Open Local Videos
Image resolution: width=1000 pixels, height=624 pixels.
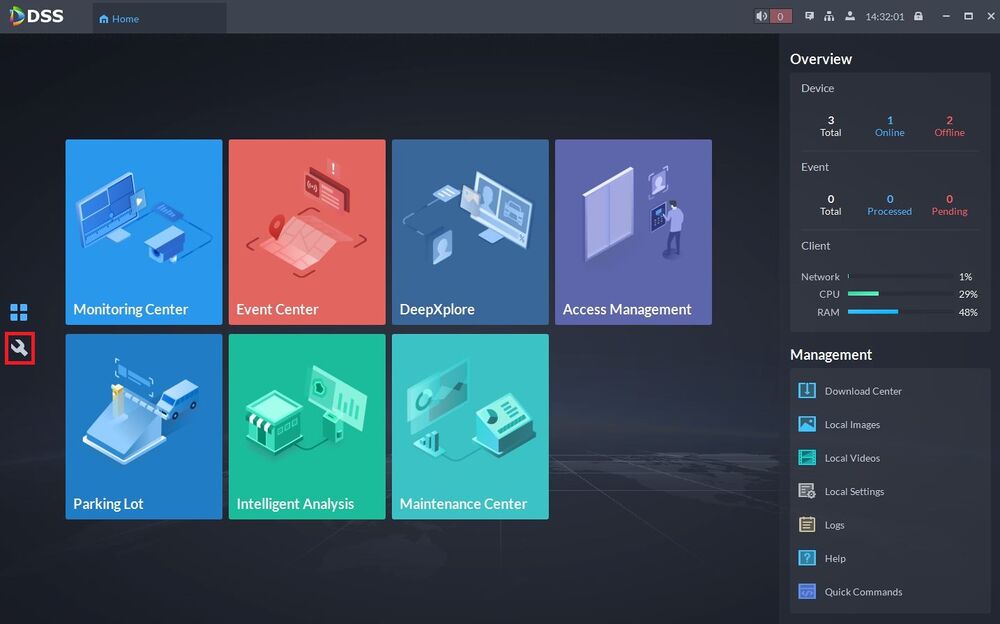839,457
